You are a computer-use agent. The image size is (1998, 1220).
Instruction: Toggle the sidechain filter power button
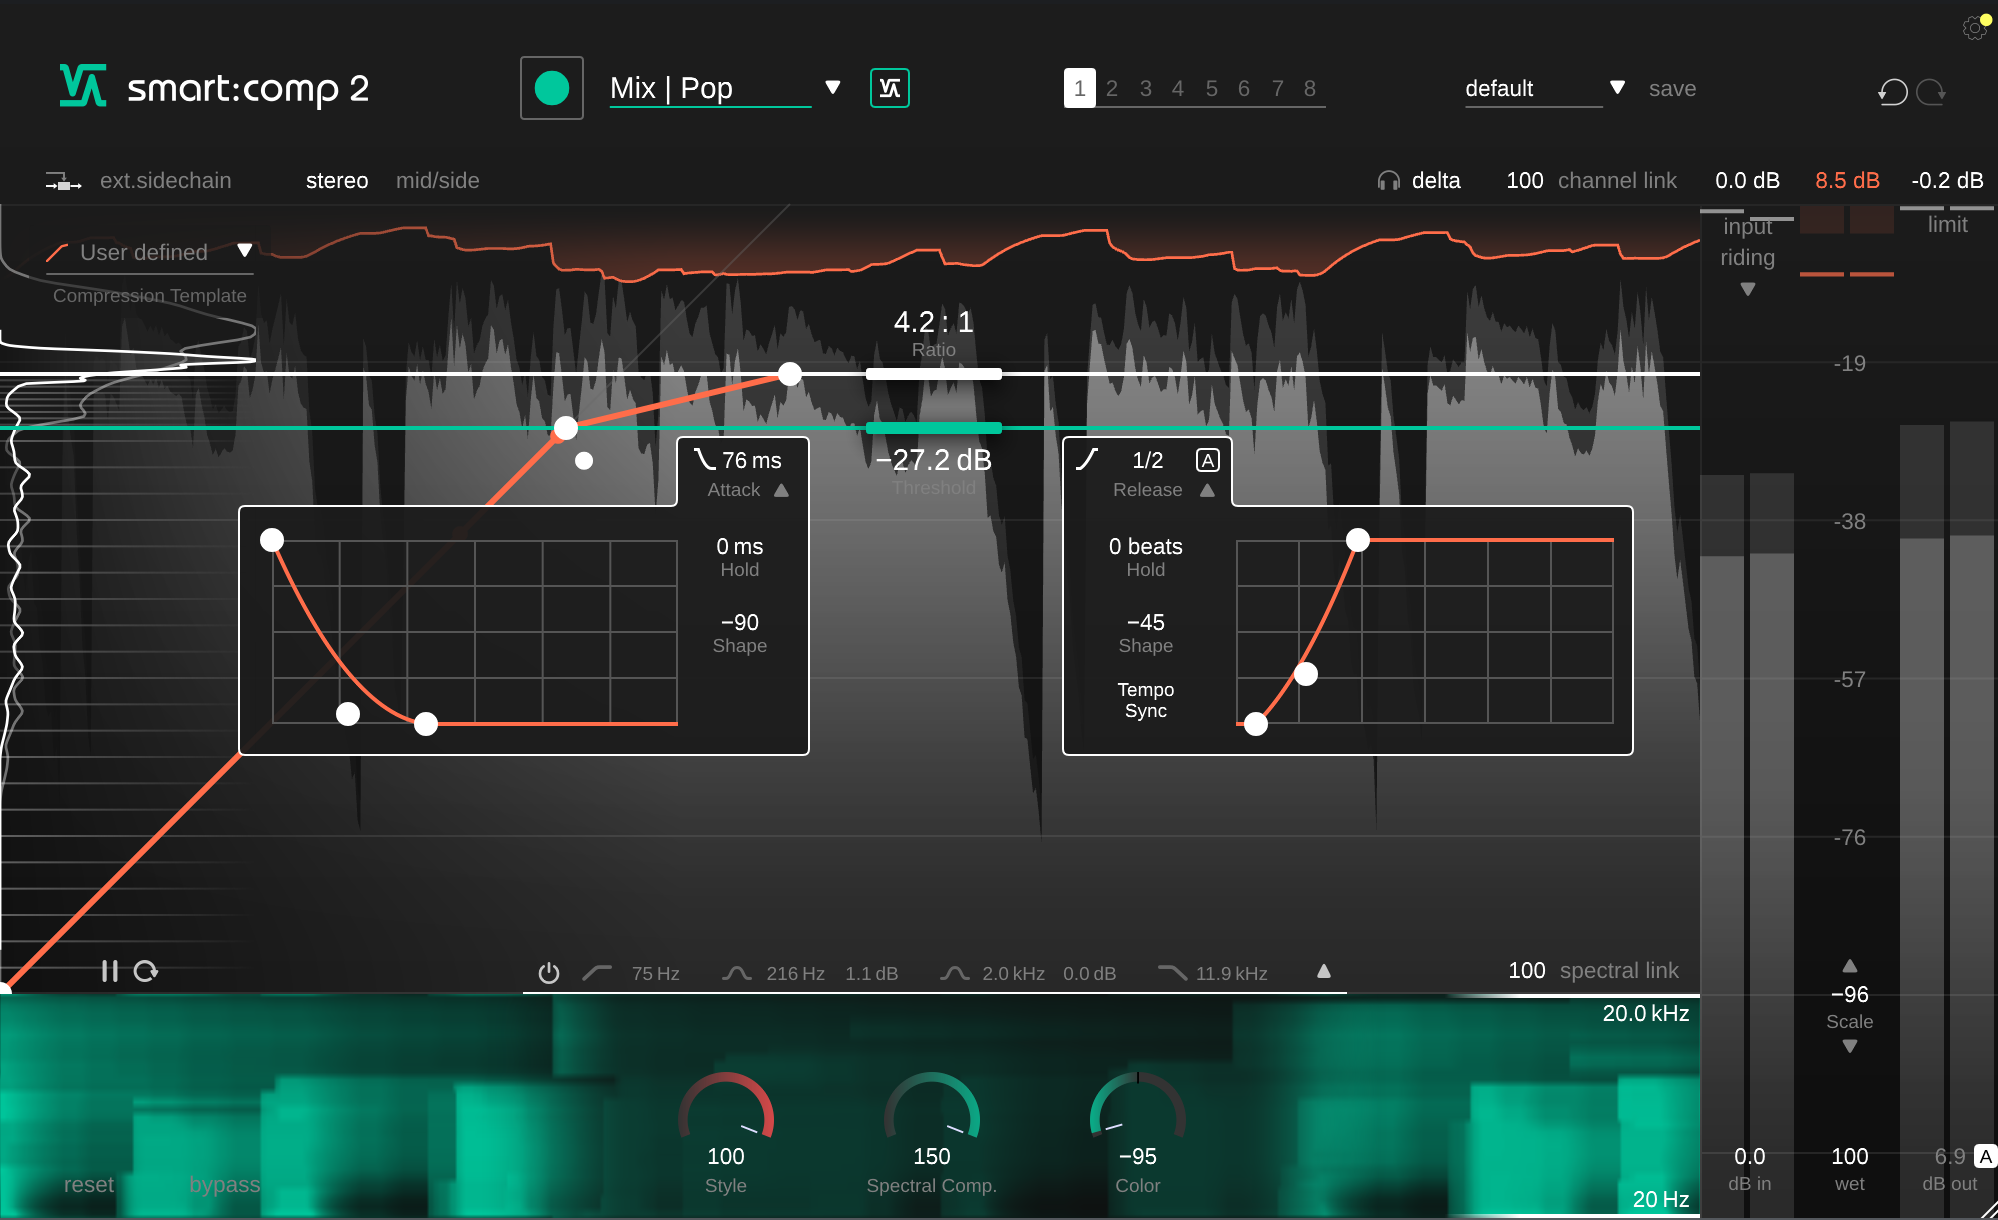click(x=549, y=971)
